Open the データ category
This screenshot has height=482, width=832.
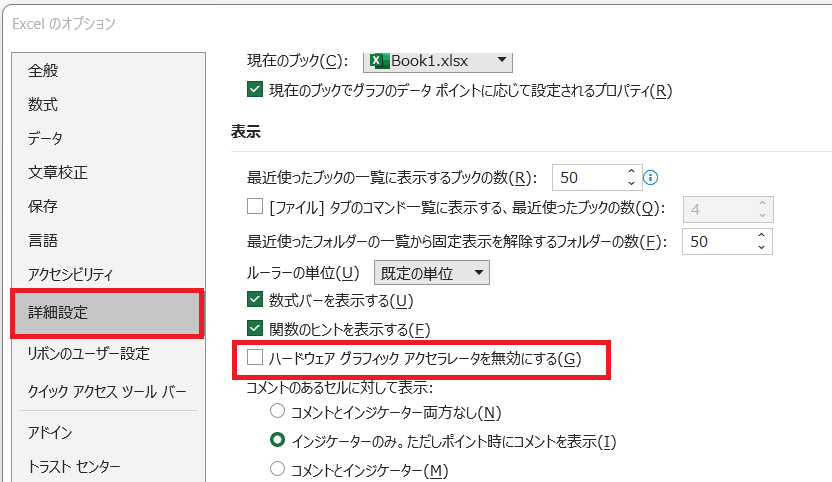[45, 139]
